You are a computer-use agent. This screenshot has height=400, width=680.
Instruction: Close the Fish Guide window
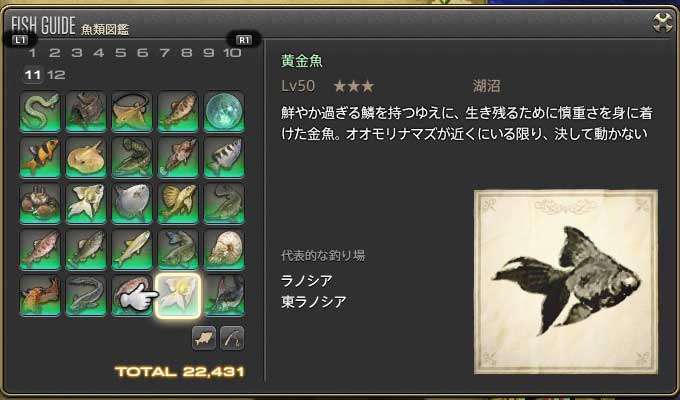[663, 22]
